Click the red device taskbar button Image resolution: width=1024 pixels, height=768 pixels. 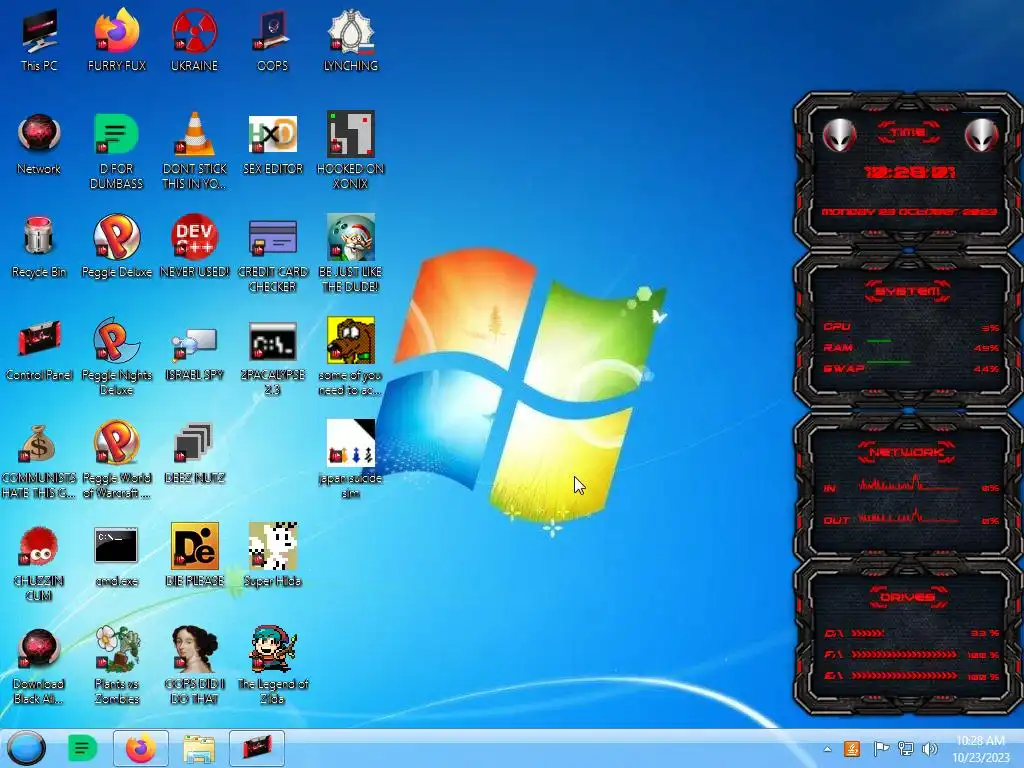(257, 748)
